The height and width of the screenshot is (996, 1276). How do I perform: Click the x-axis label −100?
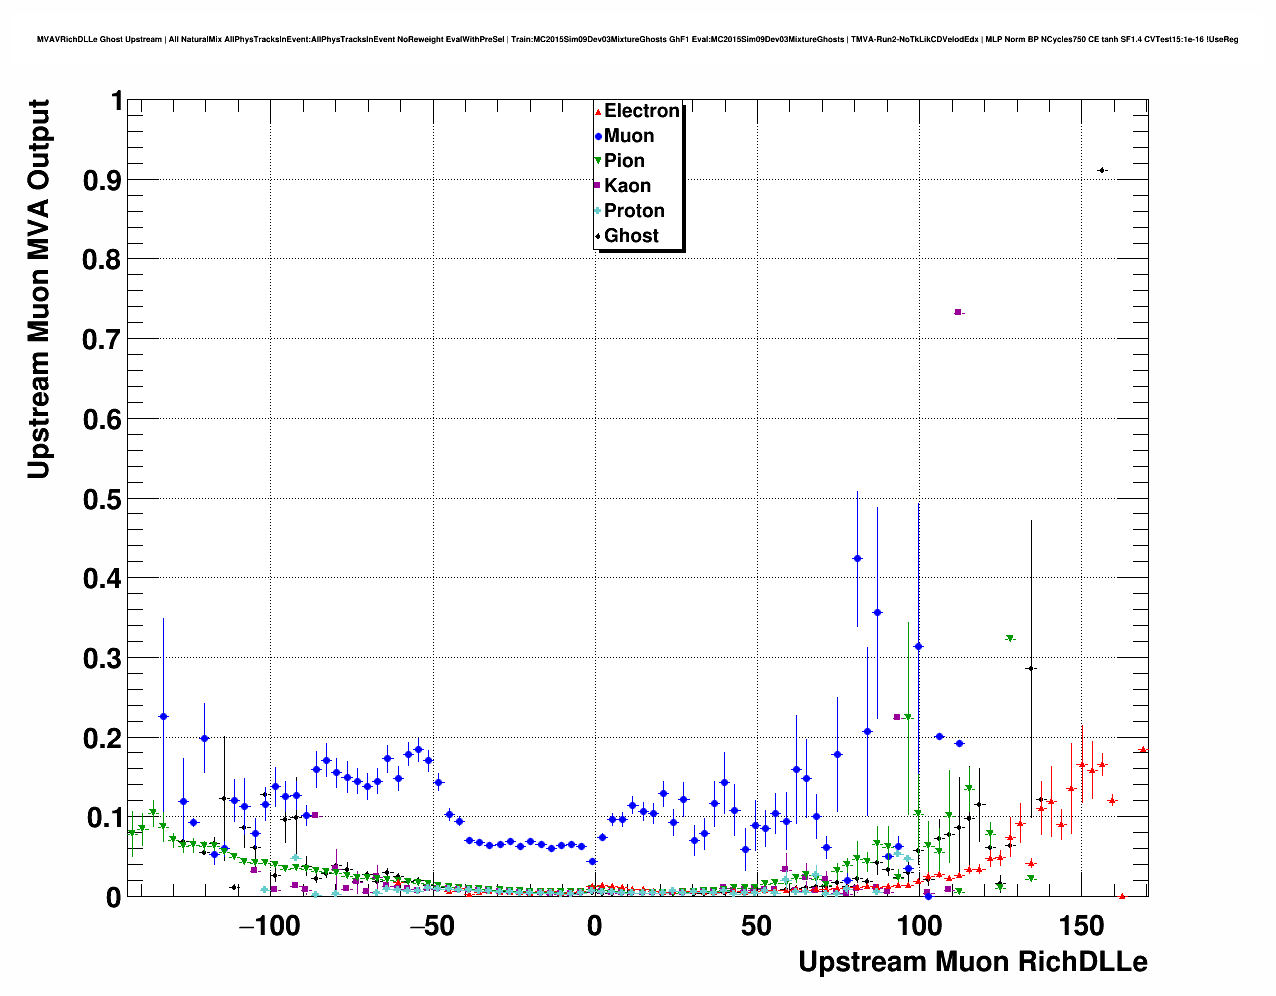270,926
